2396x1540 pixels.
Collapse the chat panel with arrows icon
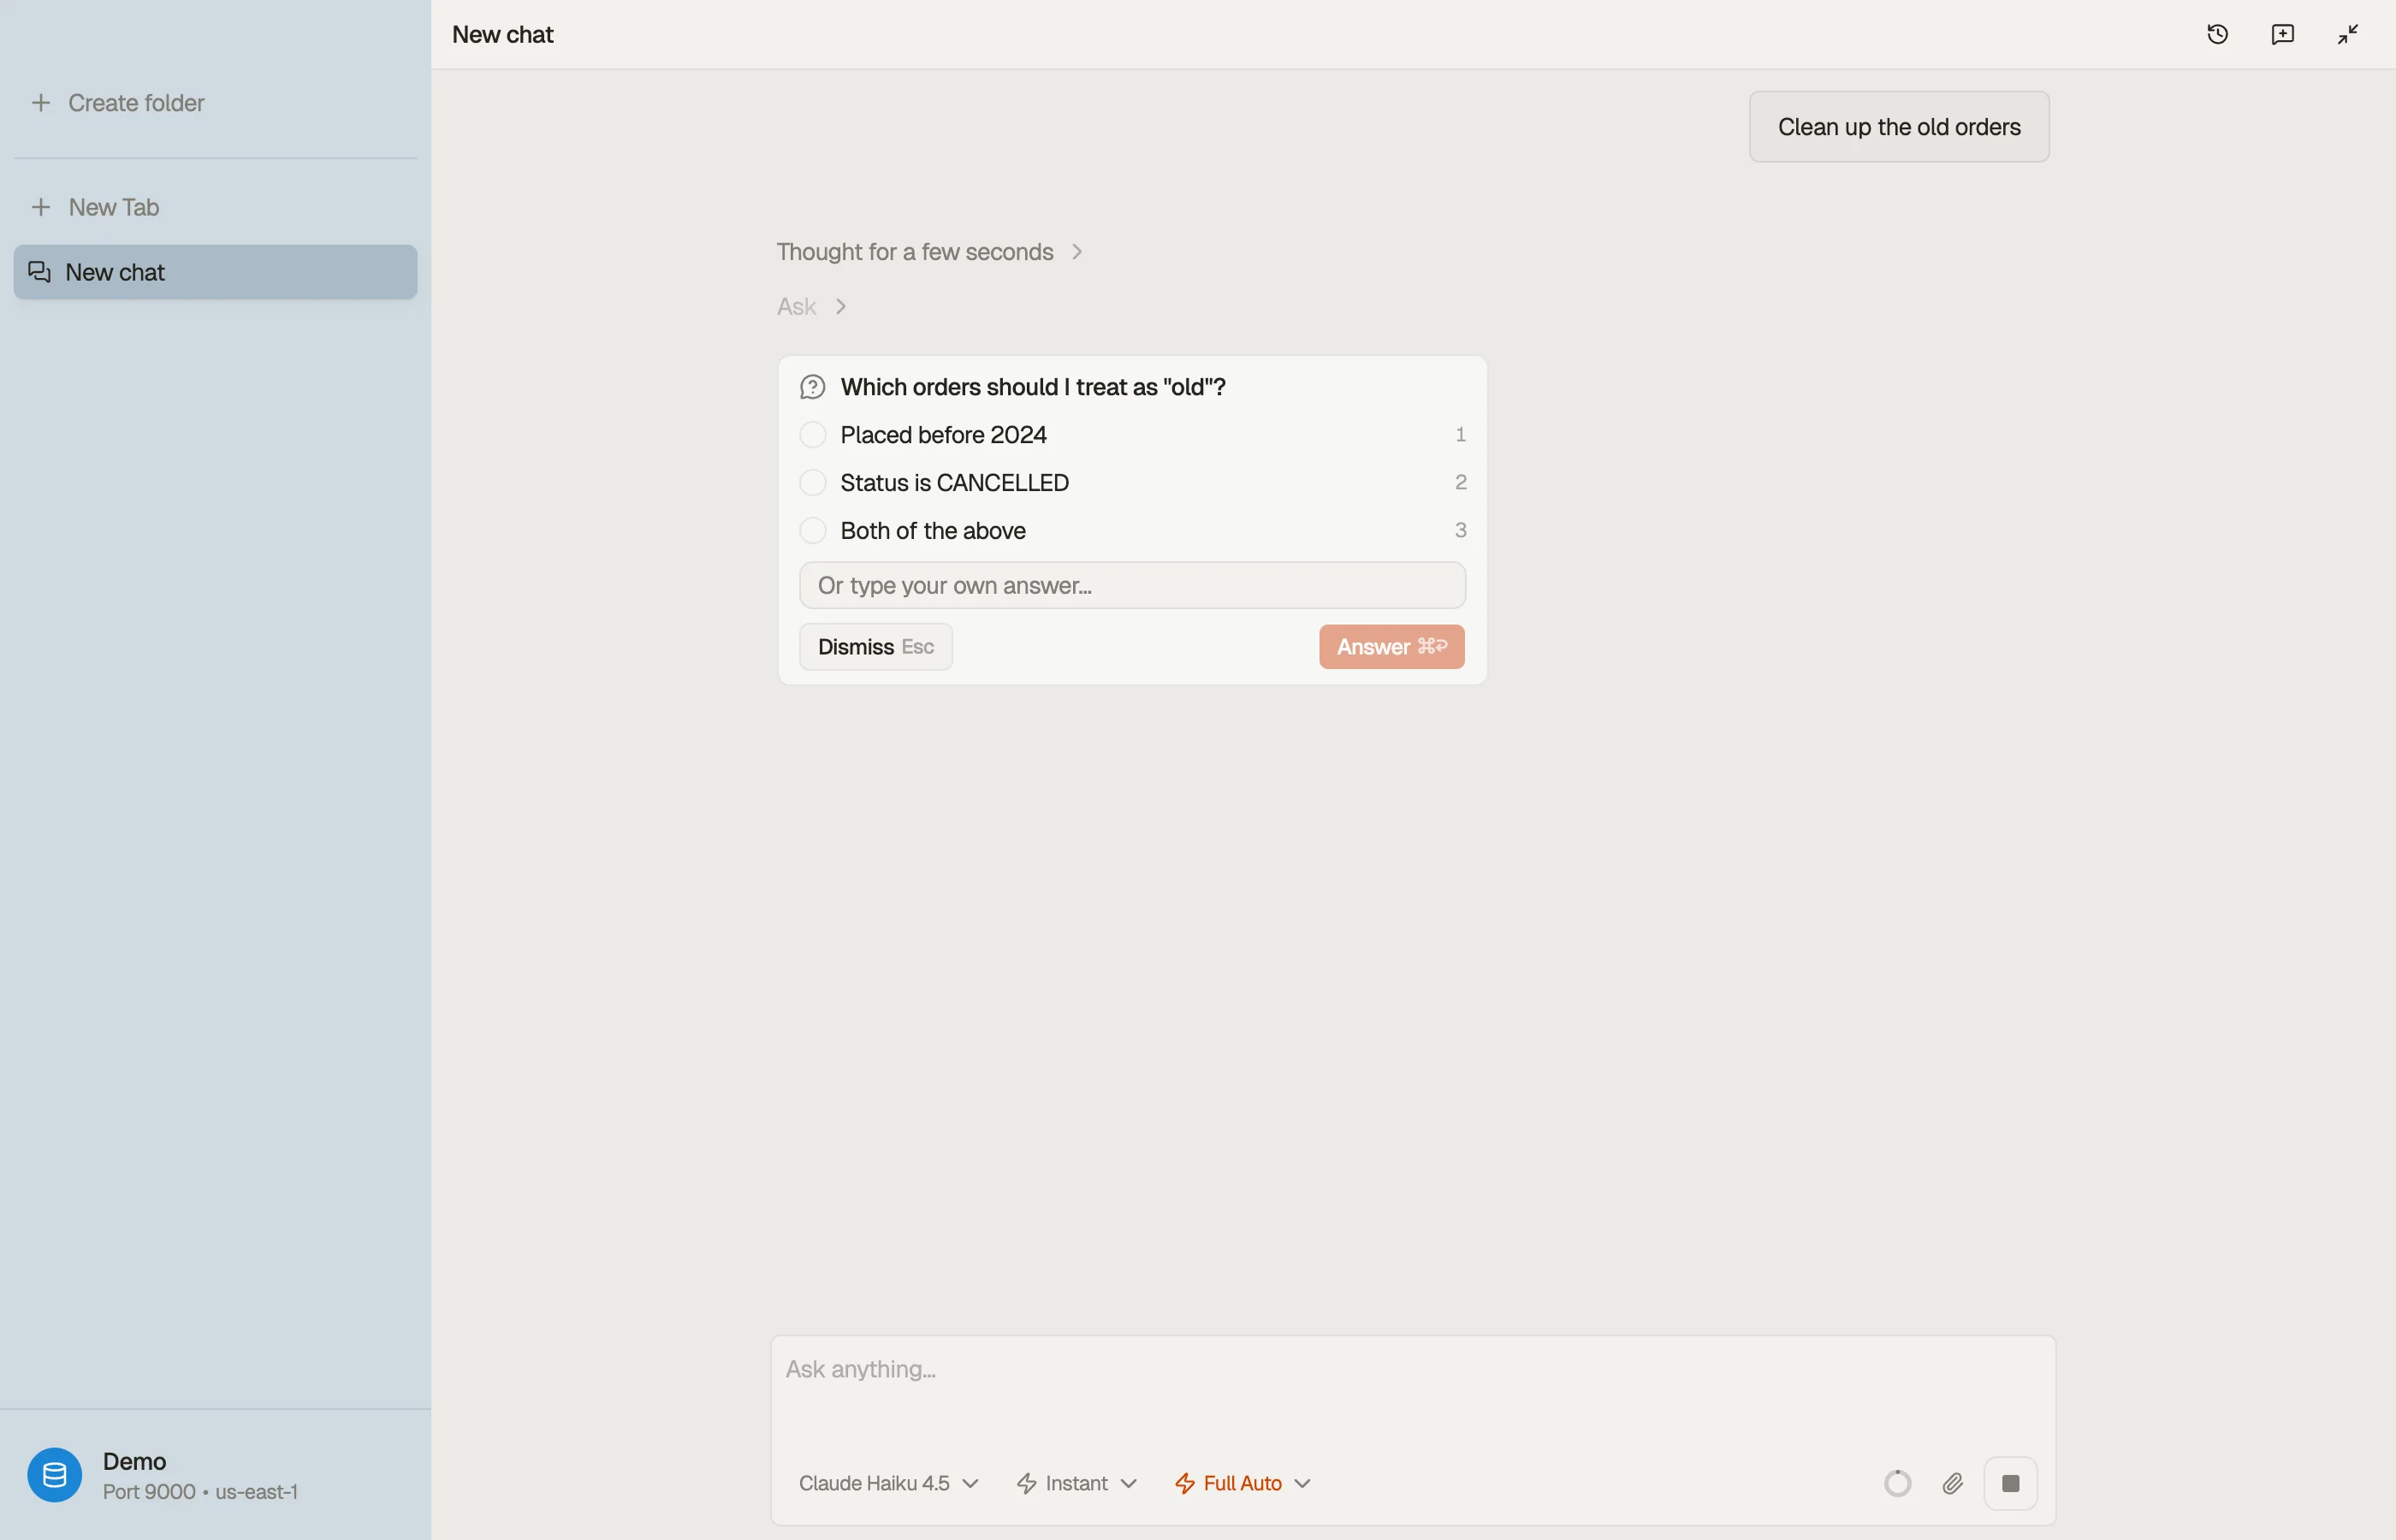pos(2347,34)
